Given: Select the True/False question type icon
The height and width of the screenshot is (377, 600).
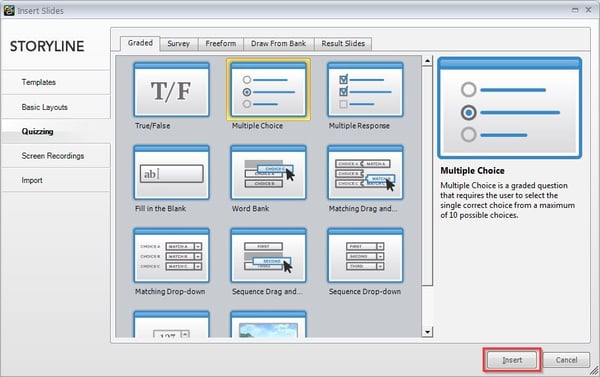Looking at the screenshot, I should (x=171, y=90).
